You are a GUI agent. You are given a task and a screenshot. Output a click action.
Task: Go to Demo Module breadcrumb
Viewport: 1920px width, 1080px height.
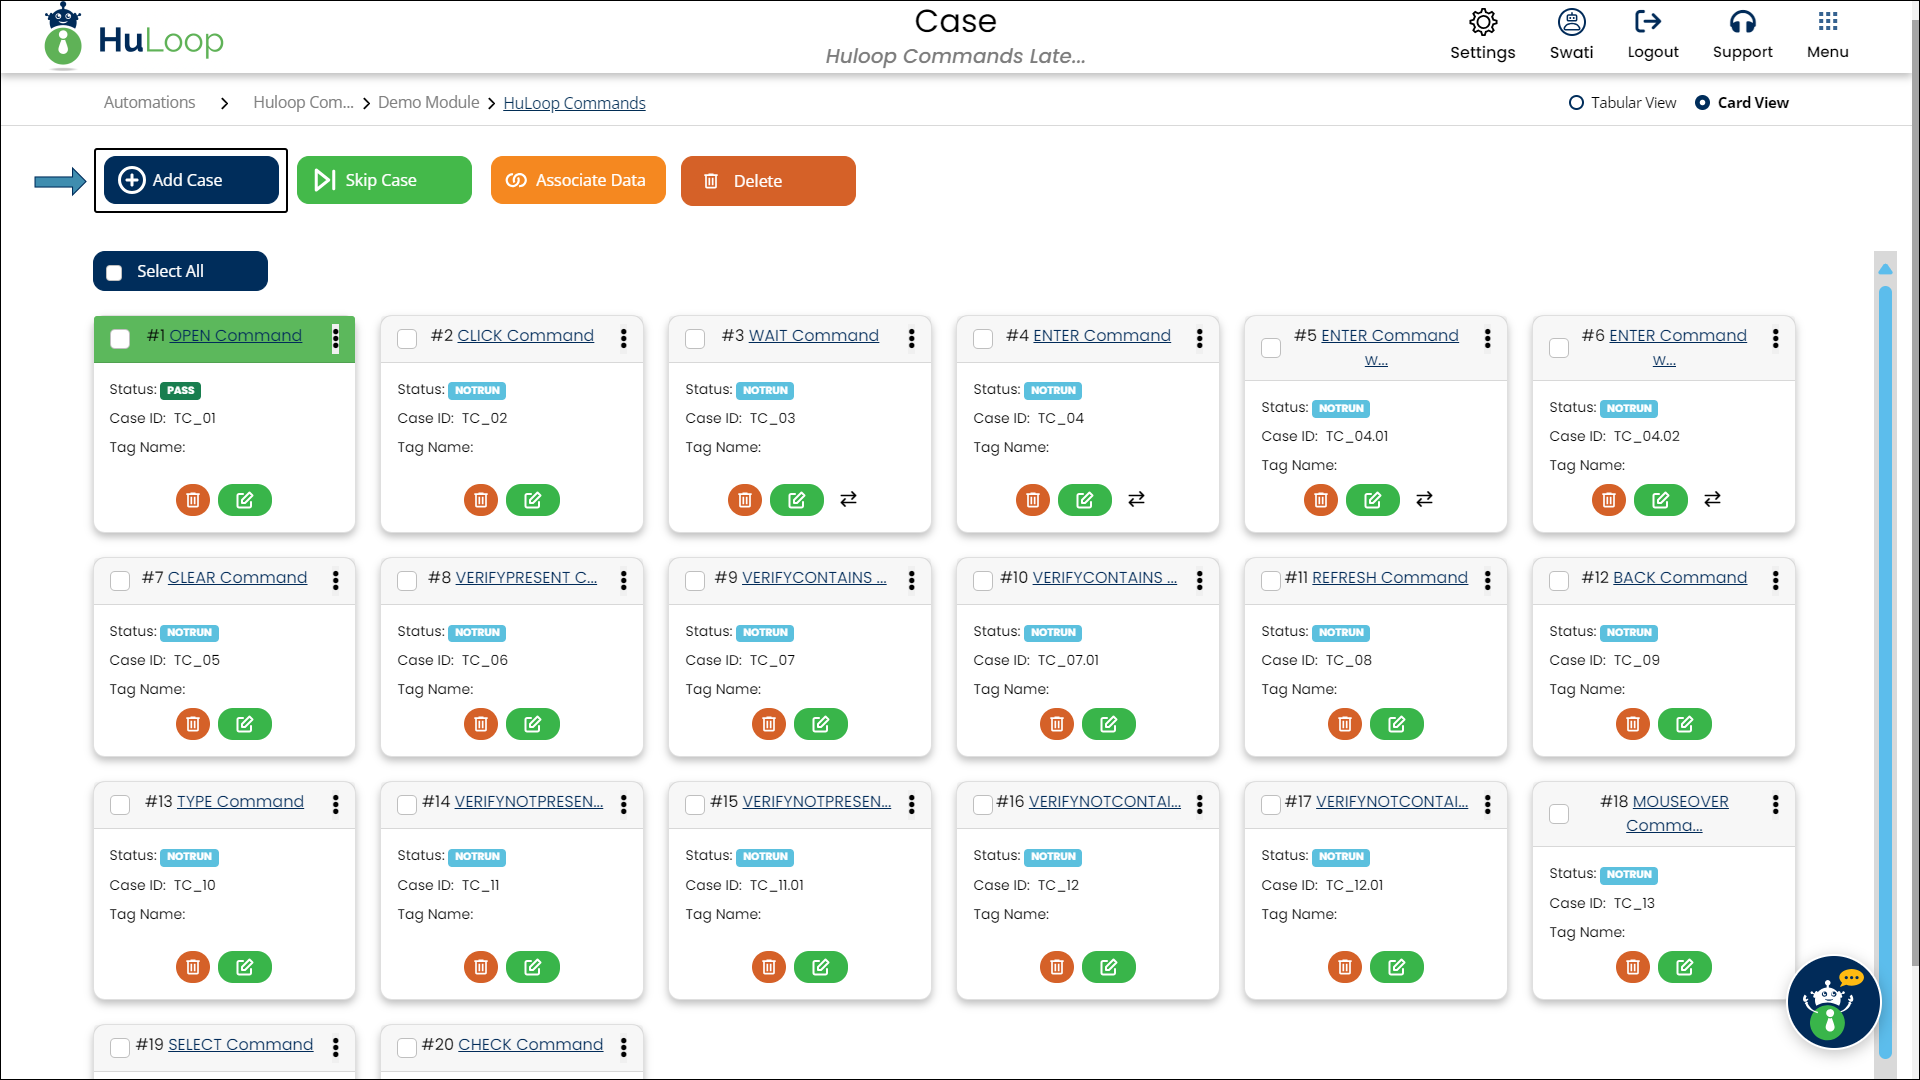tap(428, 102)
